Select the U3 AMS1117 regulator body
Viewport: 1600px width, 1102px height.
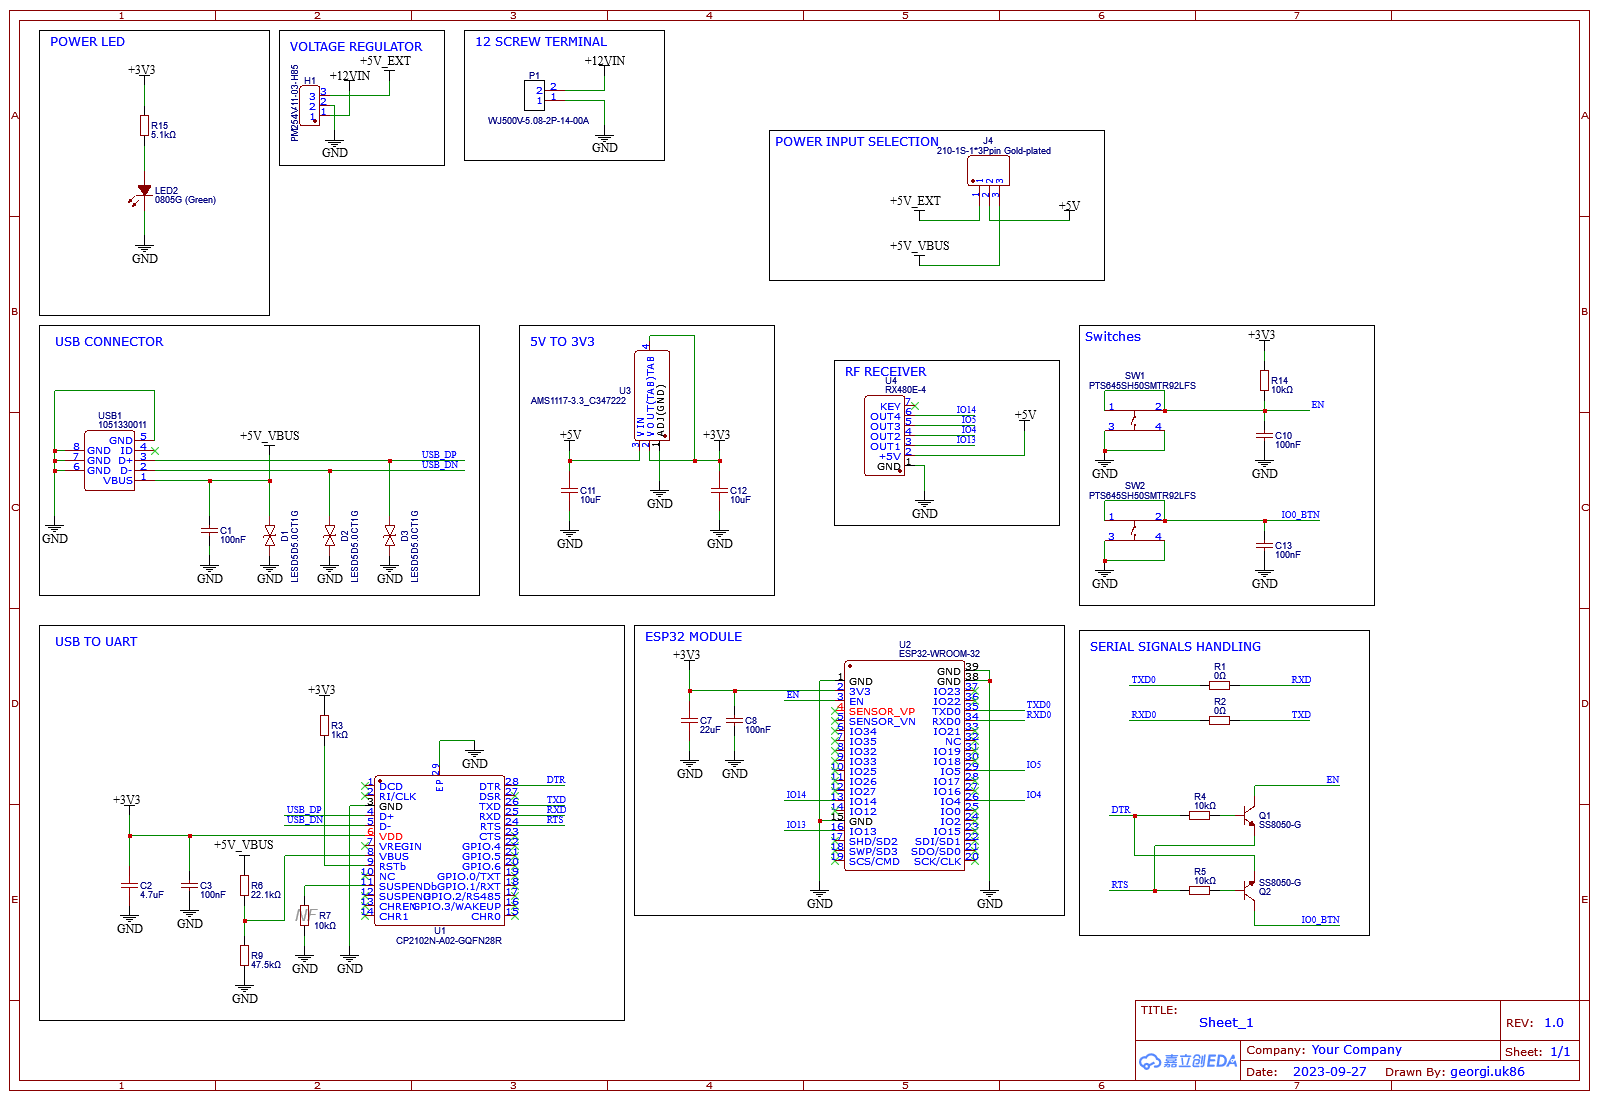tap(652, 395)
